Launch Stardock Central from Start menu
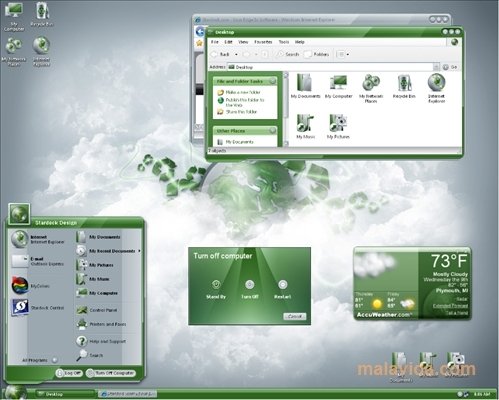 coord(37,307)
